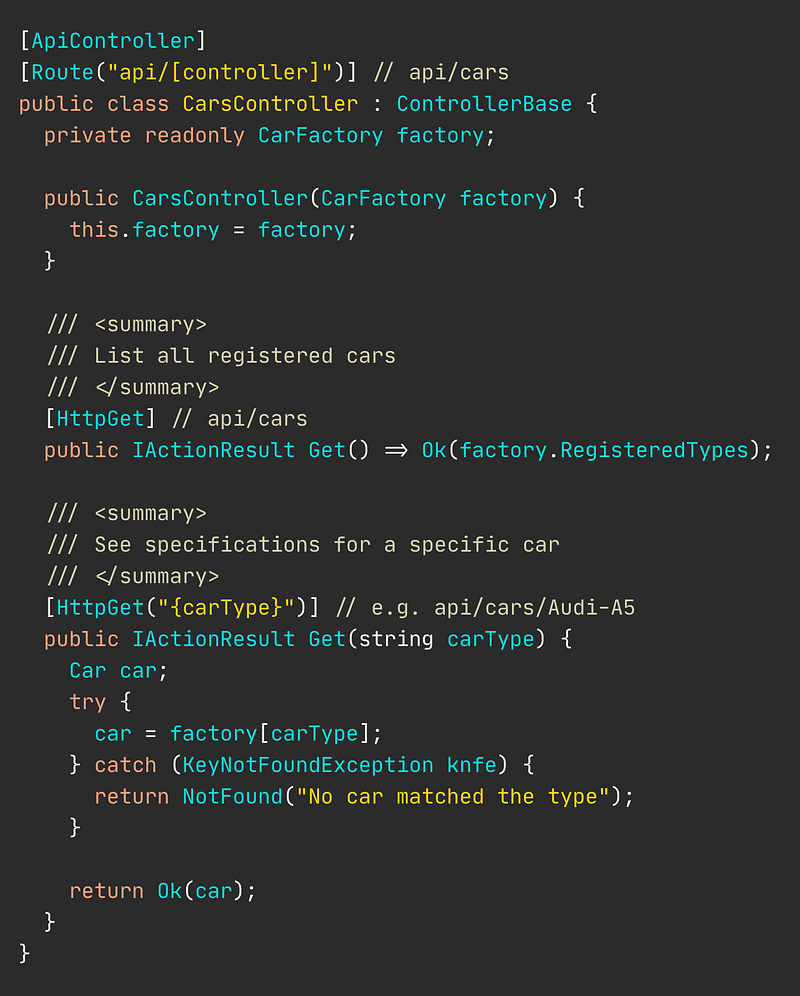Screen dimensions: 800x996
Task: Click the "List all registered cars" comment
Action: coord(245,356)
